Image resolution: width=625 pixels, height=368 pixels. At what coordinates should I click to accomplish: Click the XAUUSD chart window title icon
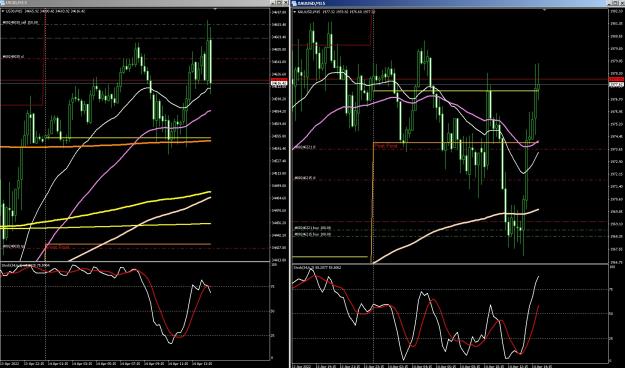point(295,3)
